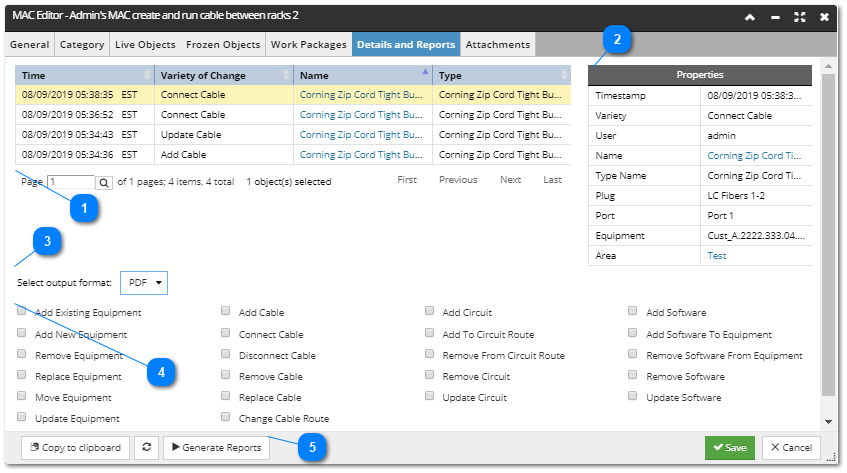
Task: Switch to the General tab
Action: 30,45
